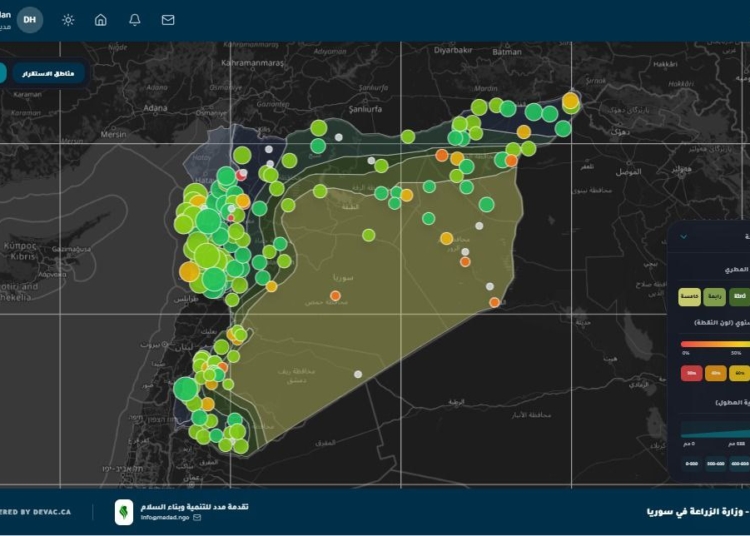This screenshot has width=750, height=536.
Task: Open the DH user avatar menu
Action: [30, 20]
